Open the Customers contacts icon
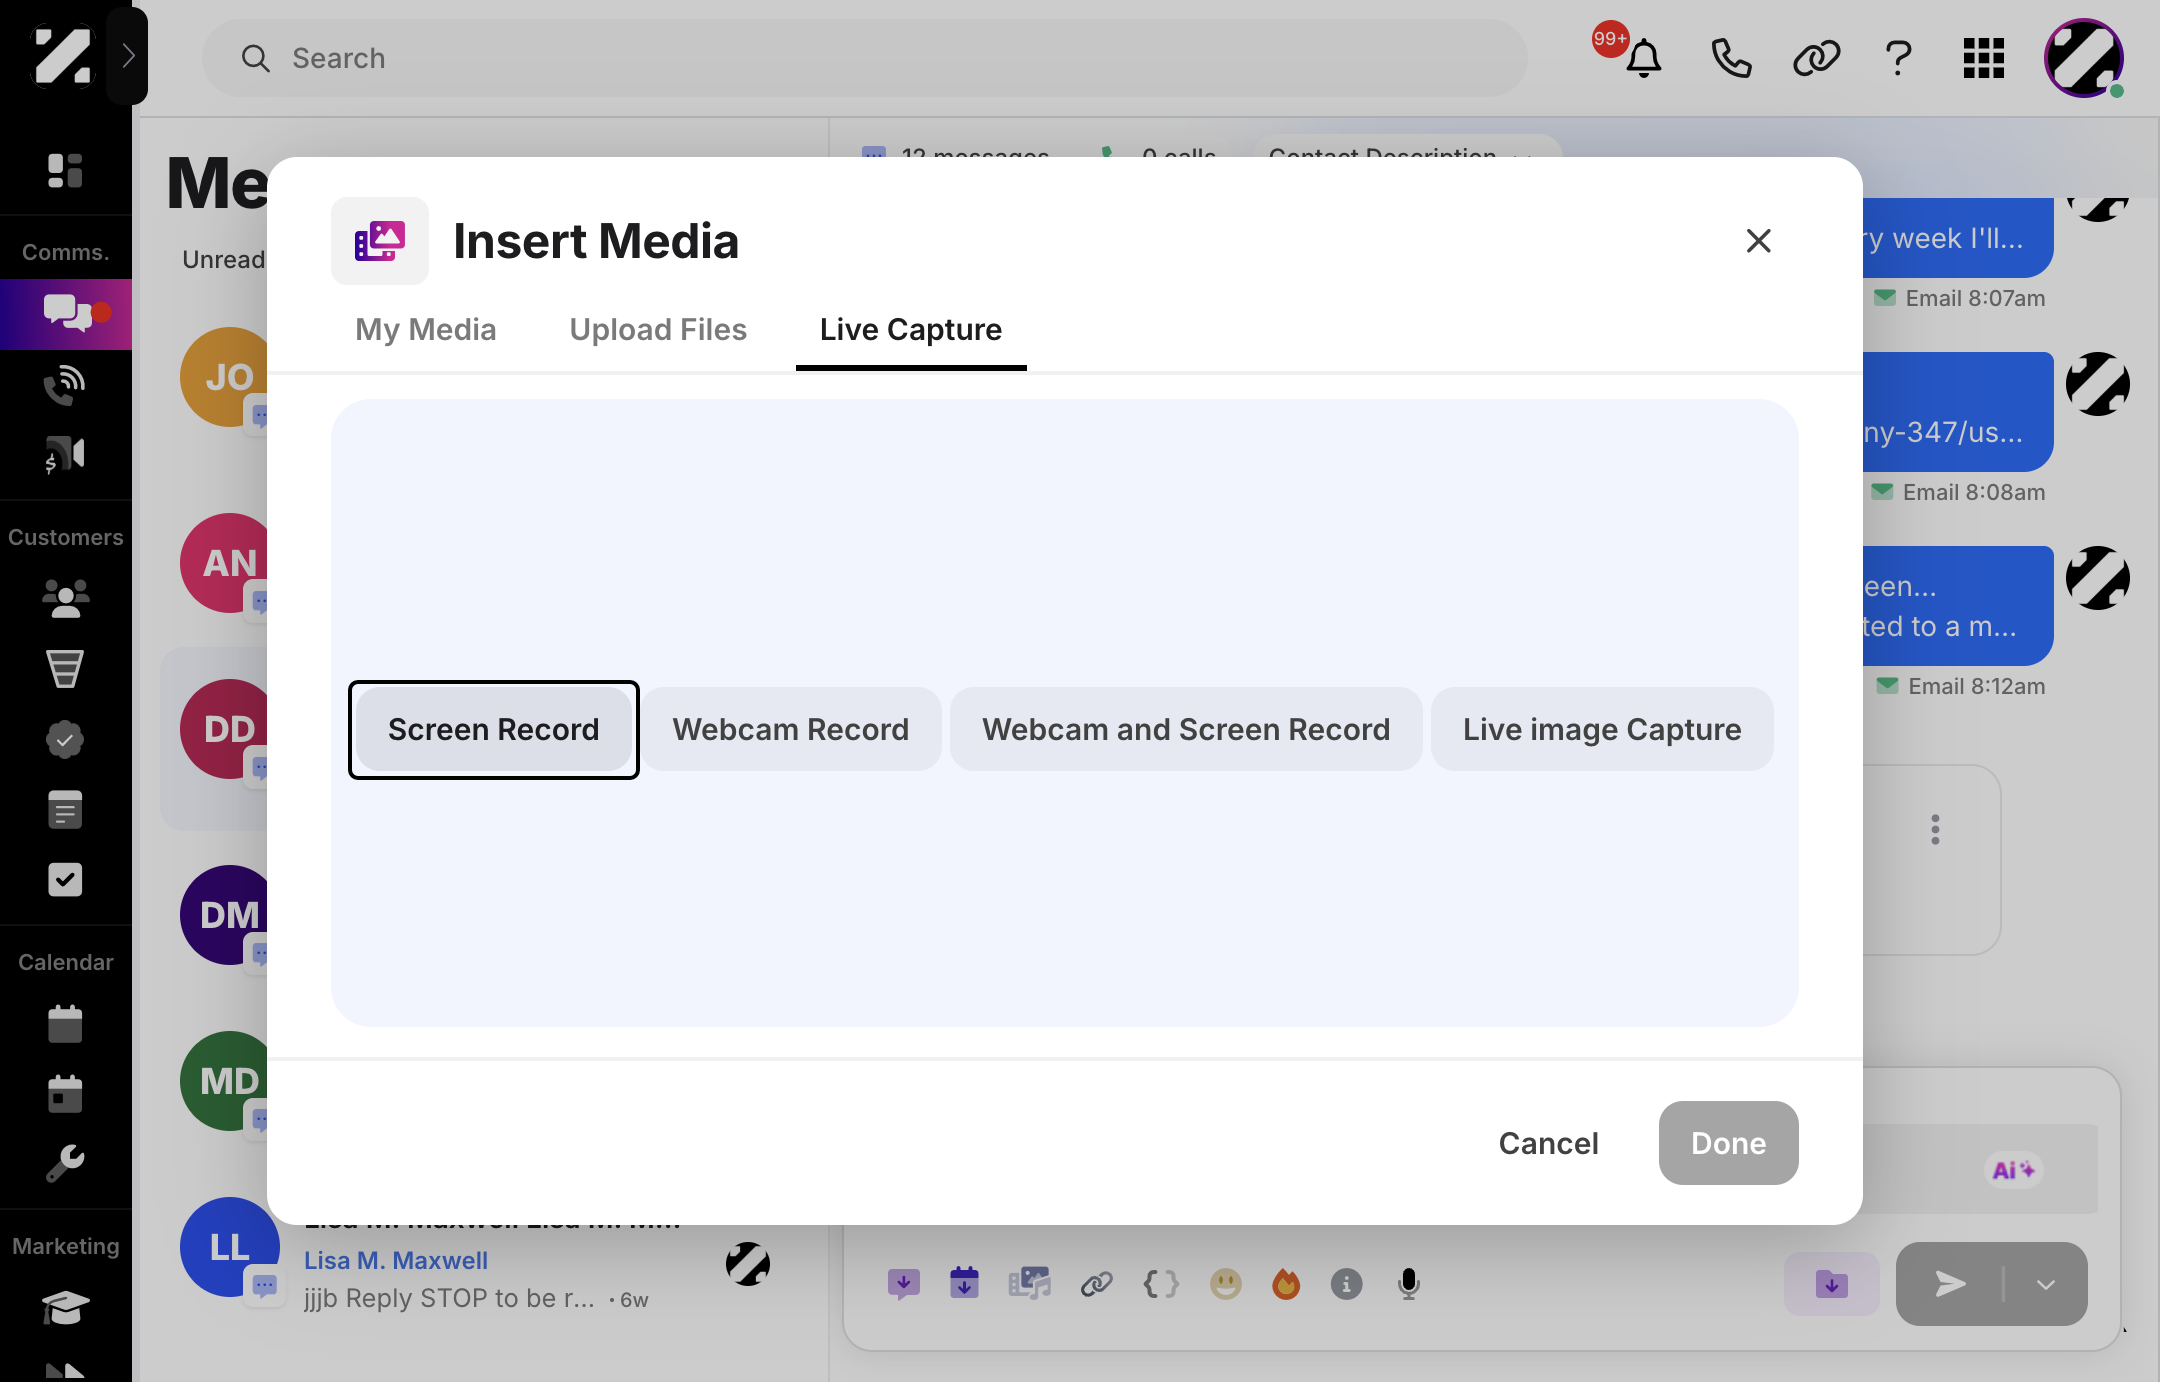Screen dimensions: 2160x1382 (x=65, y=598)
